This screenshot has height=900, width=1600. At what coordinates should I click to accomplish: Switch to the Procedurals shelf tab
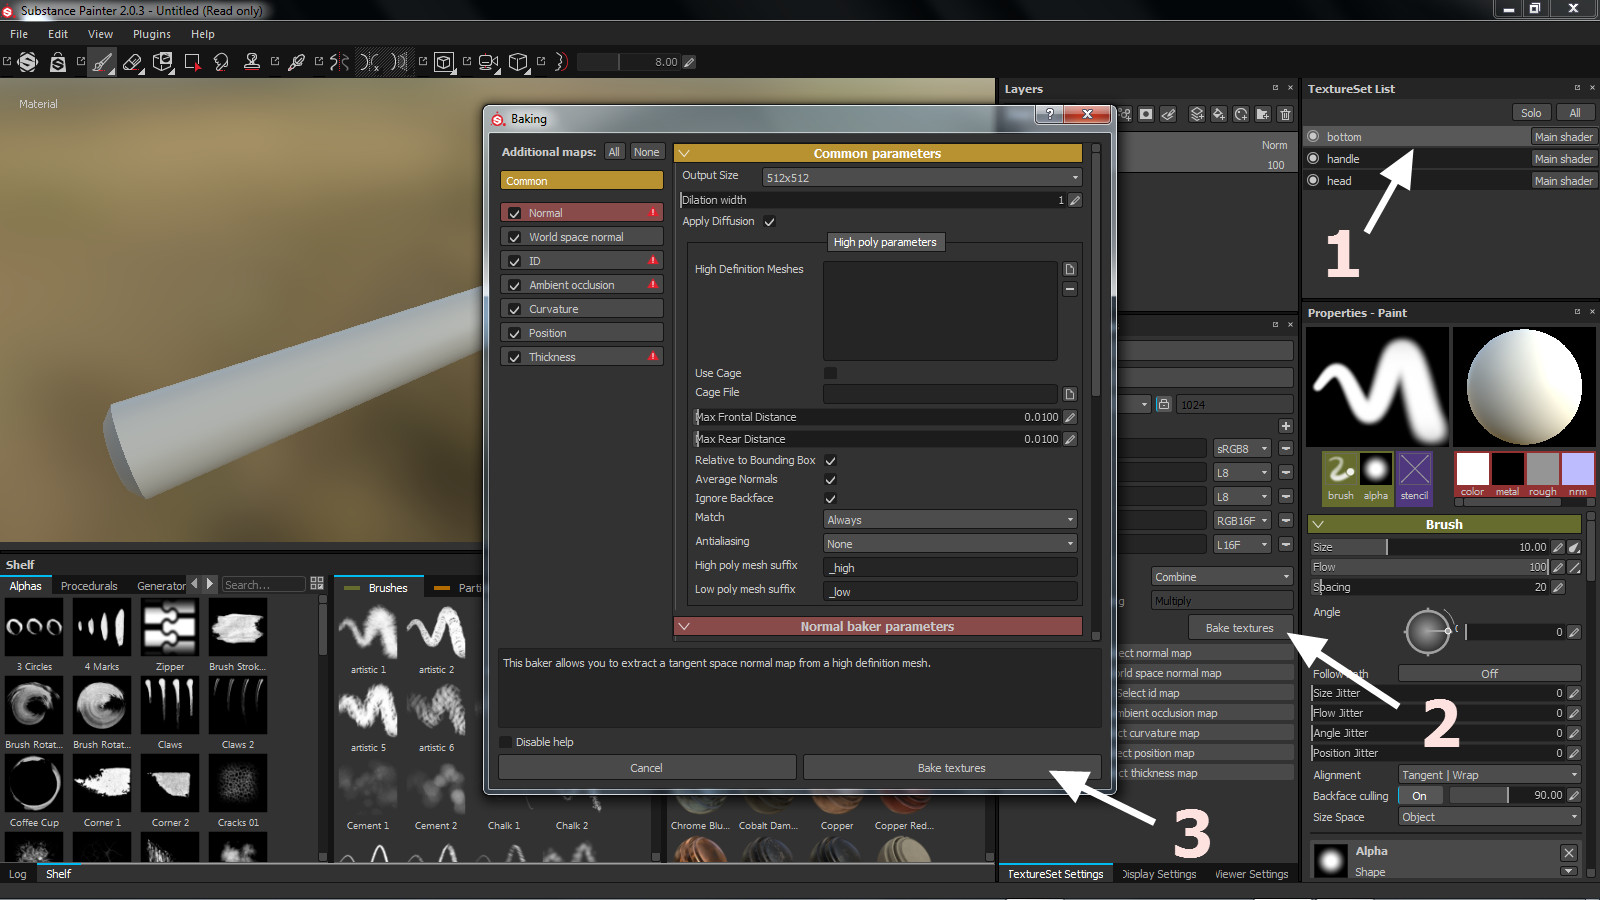[x=89, y=586]
